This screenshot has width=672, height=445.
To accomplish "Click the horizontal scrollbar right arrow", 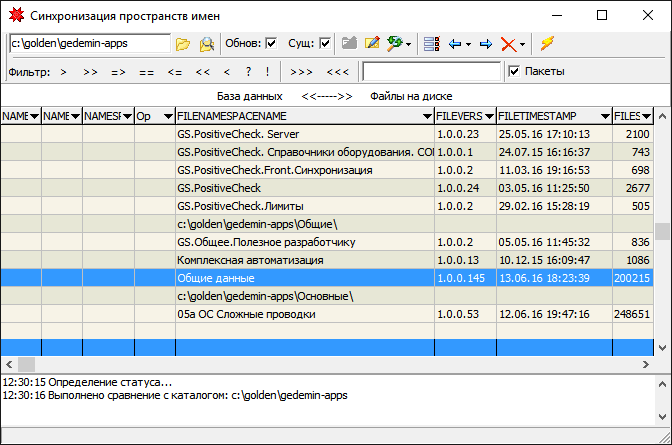I will 645,364.
